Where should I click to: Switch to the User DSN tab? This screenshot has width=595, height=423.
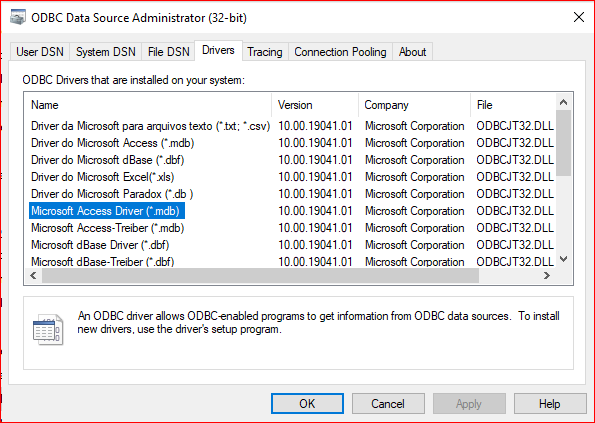[39, 52]
